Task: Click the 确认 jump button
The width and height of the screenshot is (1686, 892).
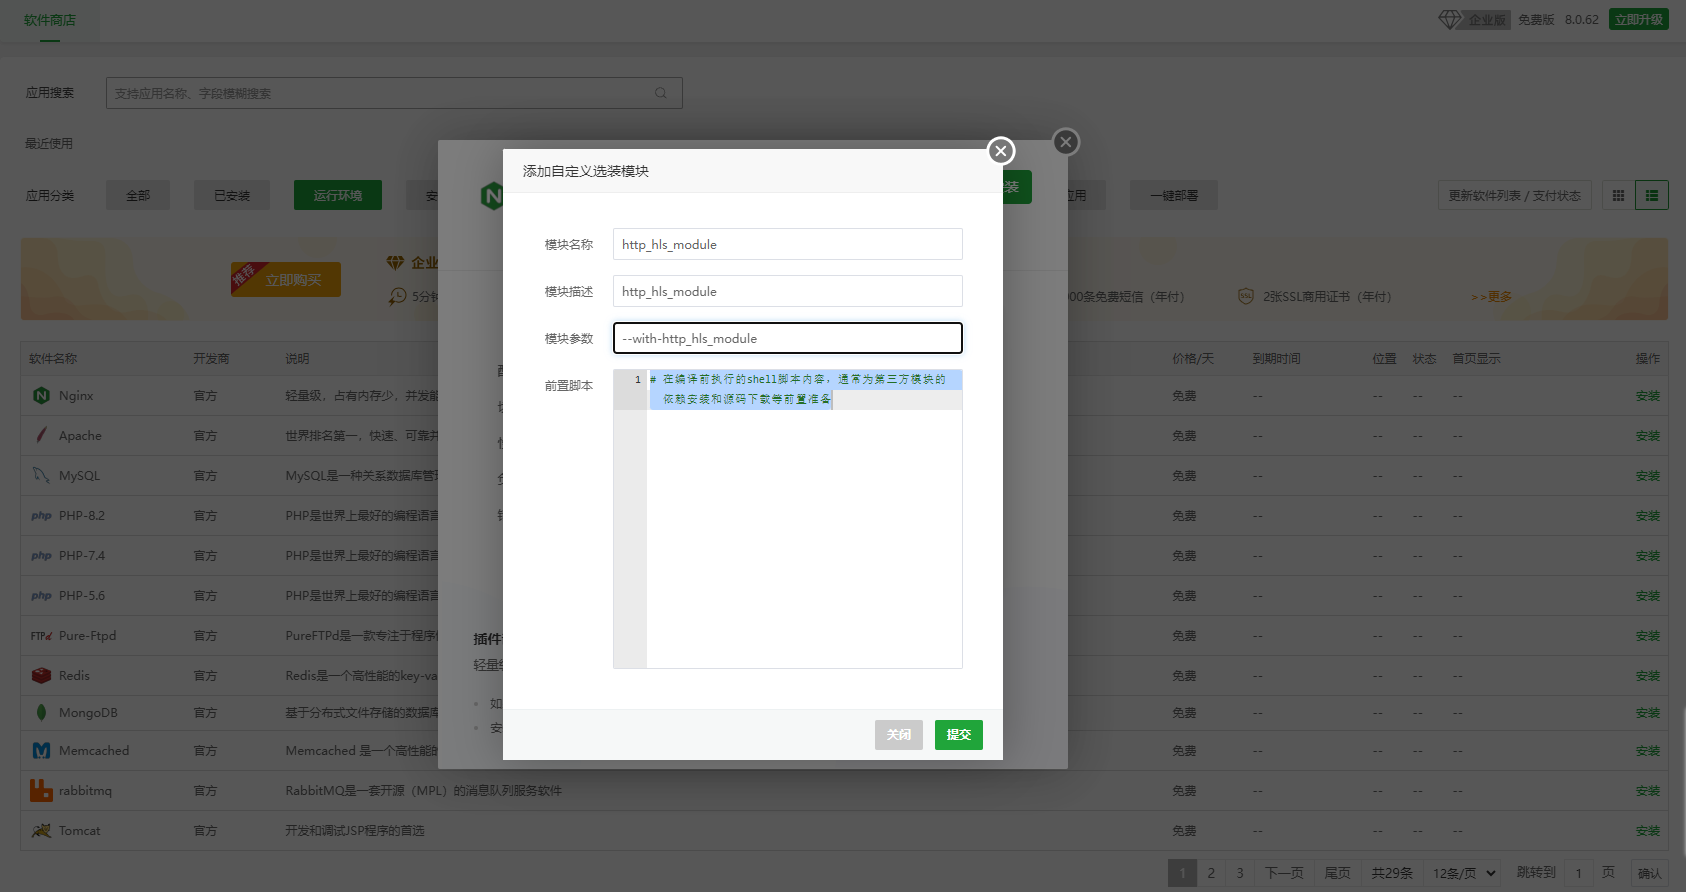Action: (1650, 873)
